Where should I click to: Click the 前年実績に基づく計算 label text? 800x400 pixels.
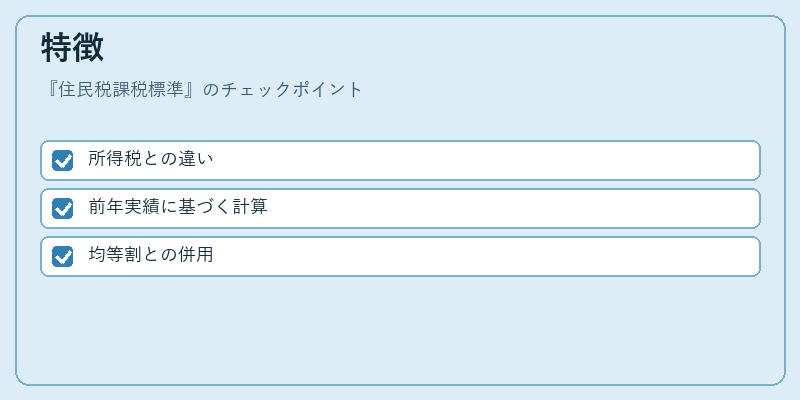[178, 207]
